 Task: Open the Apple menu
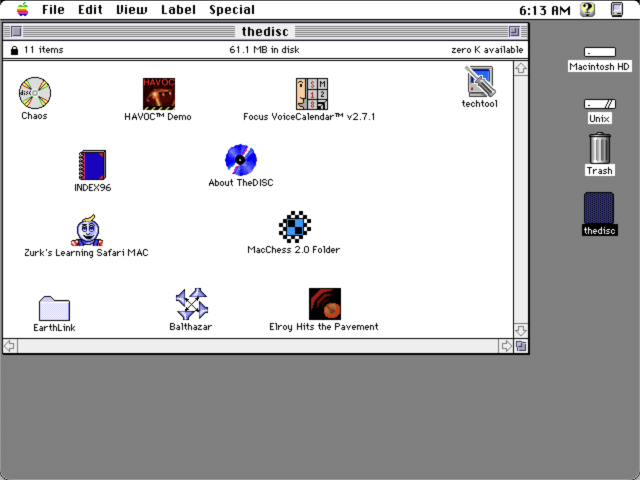(22, 9)
